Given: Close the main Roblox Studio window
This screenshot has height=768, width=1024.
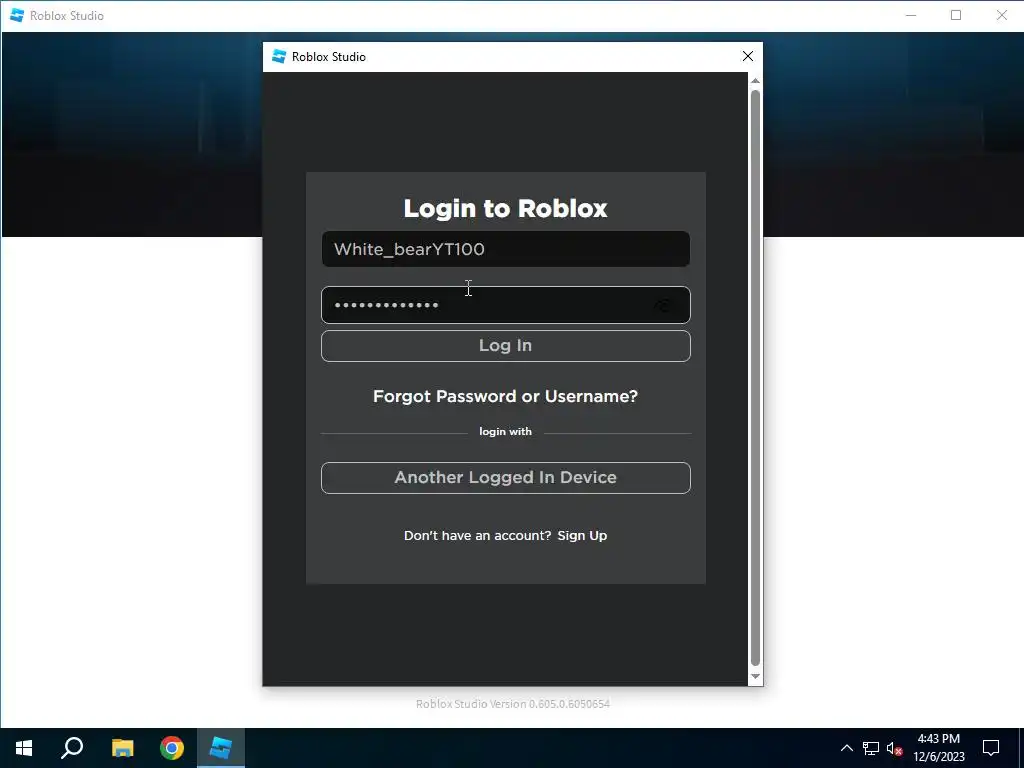Looking at the screenshot, I should click(x=1002, y=16).
